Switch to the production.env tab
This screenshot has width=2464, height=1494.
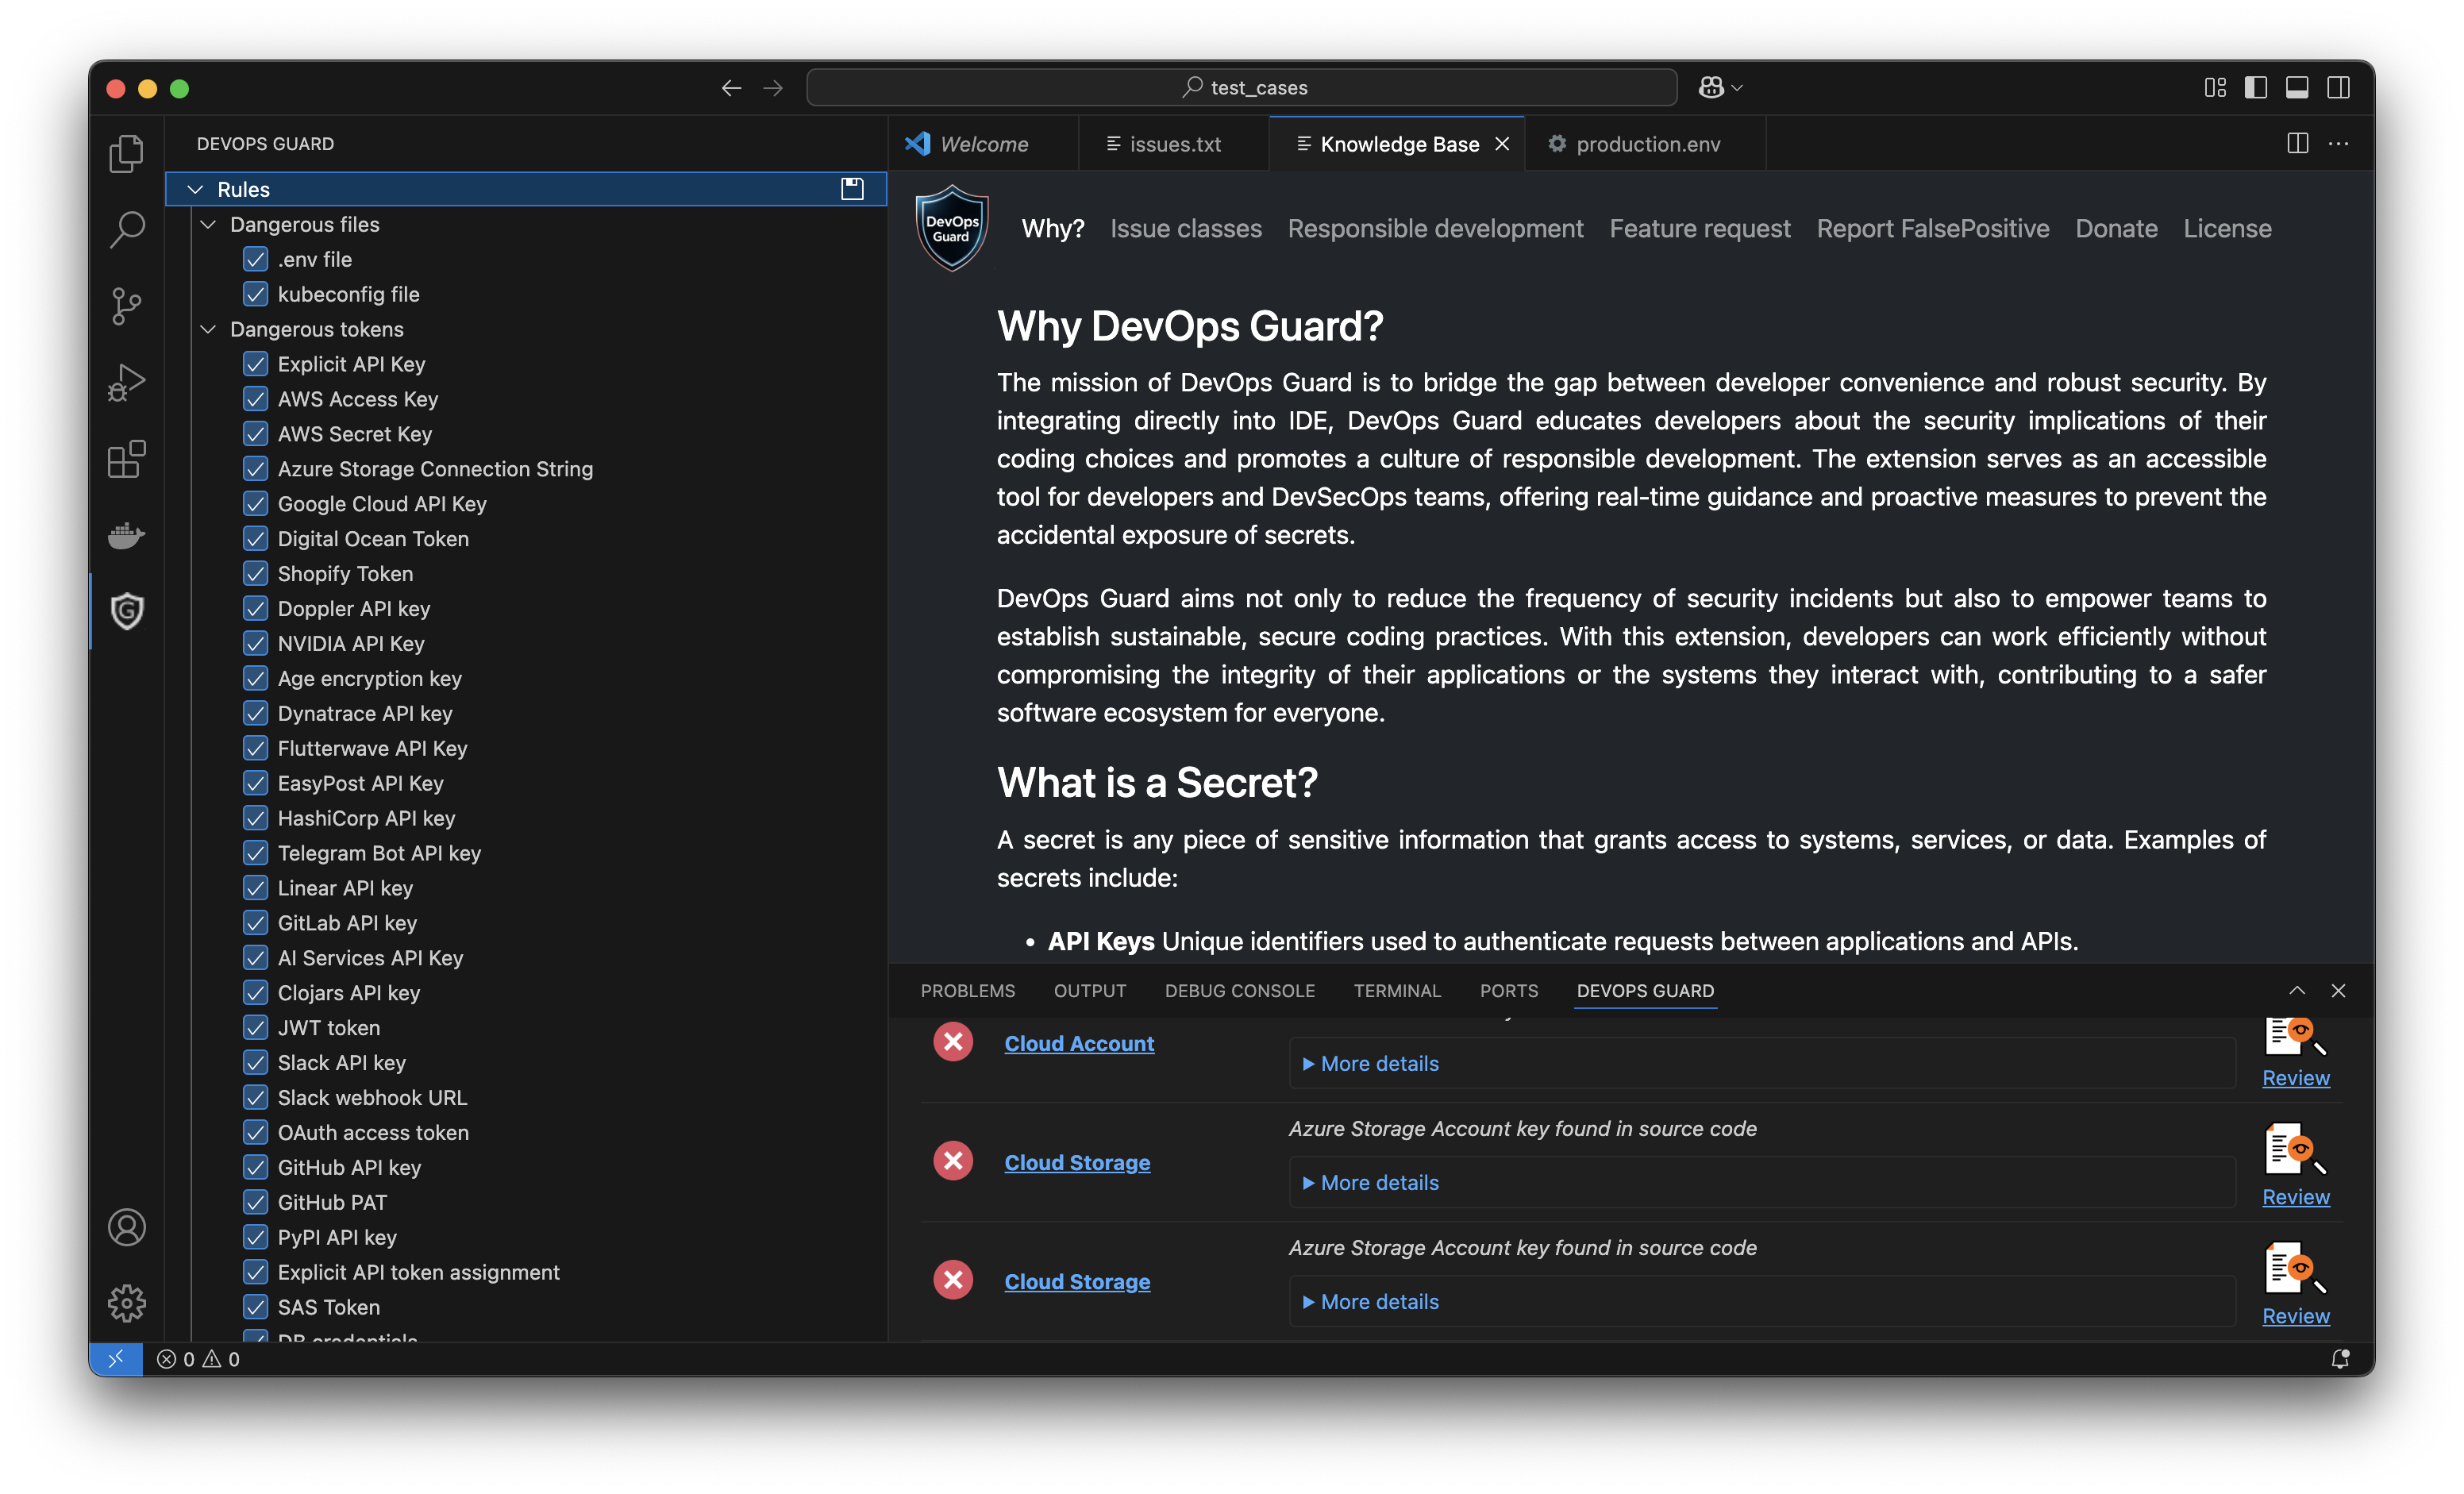1647,144
